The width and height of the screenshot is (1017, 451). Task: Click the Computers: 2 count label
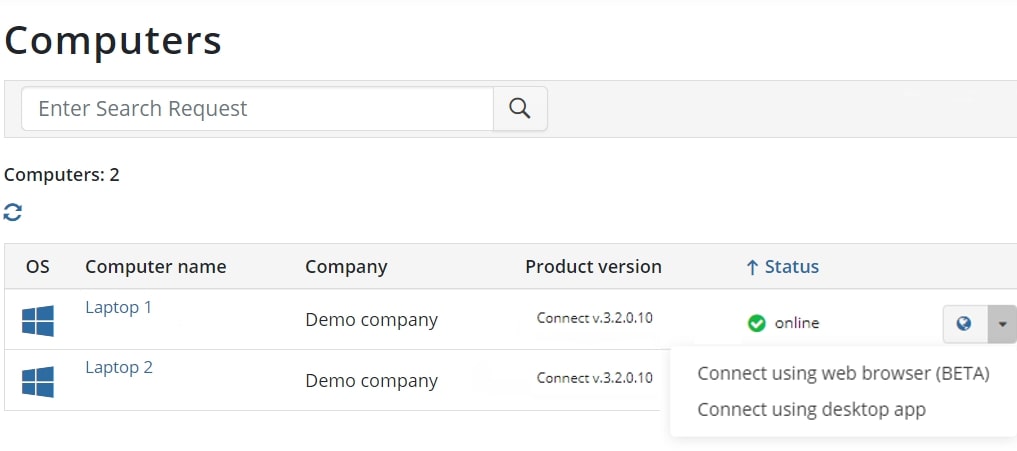point(62,175)
